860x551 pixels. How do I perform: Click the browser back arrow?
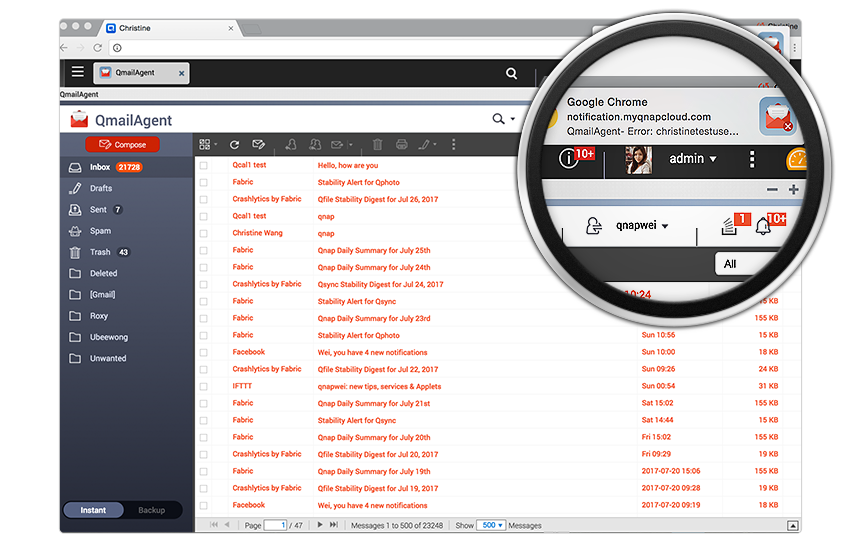[x=64, y=48]
